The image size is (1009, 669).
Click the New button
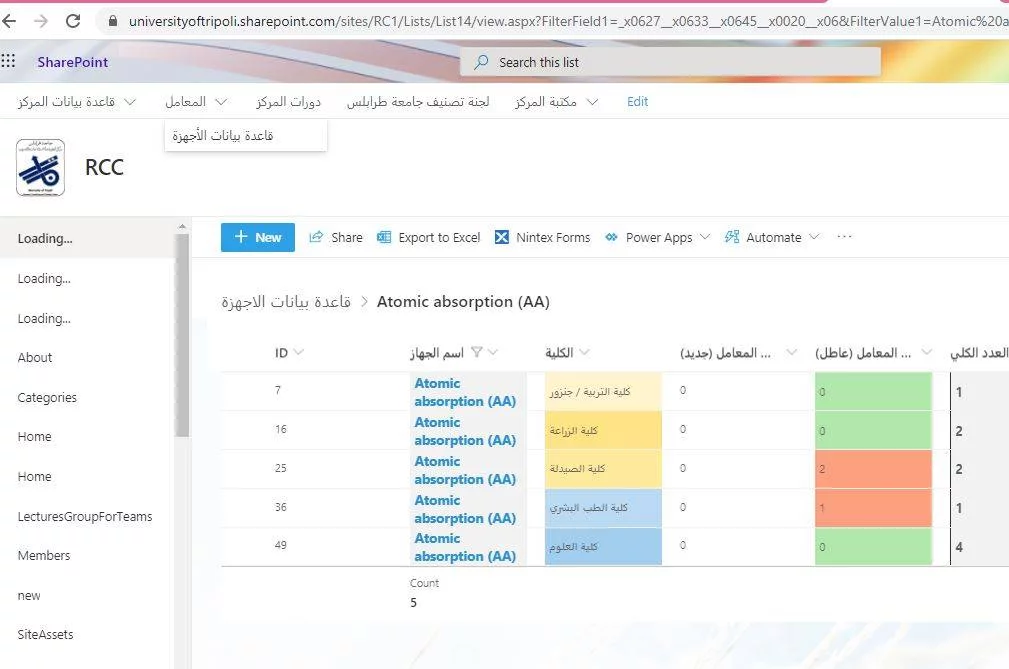pyautogui.click(x=258, y=237)
